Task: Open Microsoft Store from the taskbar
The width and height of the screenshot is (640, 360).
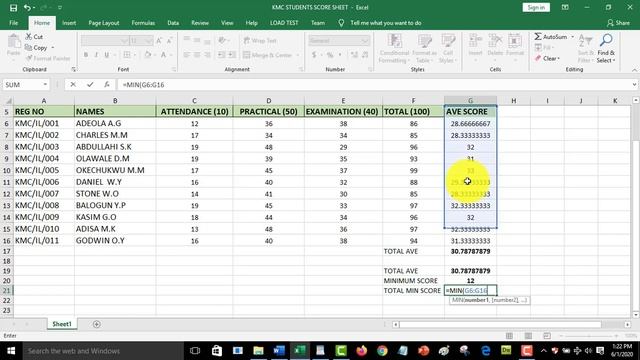Action: (217, 351)
